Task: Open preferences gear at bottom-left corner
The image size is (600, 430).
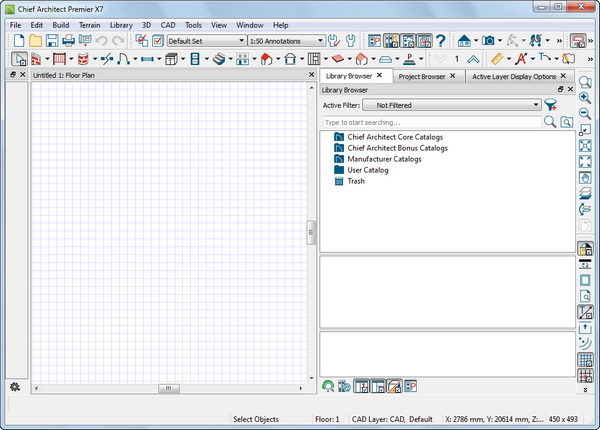Action: pyautogui.click(x=15, y=386)
